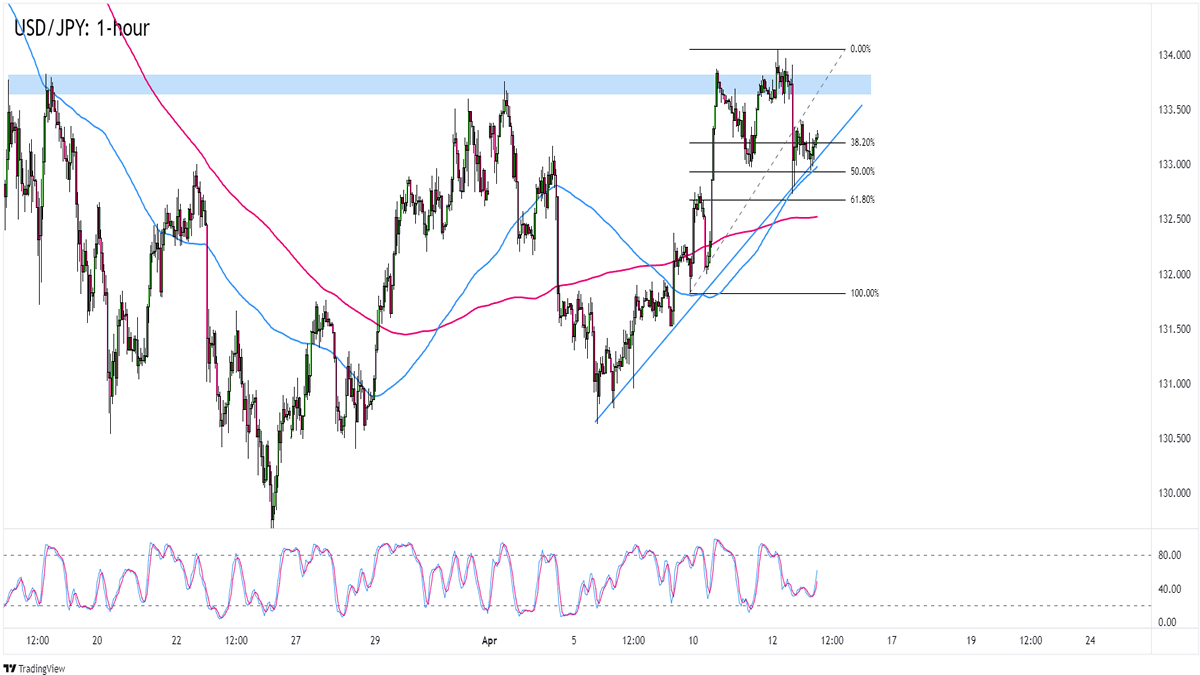Click the 5 date label on time axis

coord(572,642)
